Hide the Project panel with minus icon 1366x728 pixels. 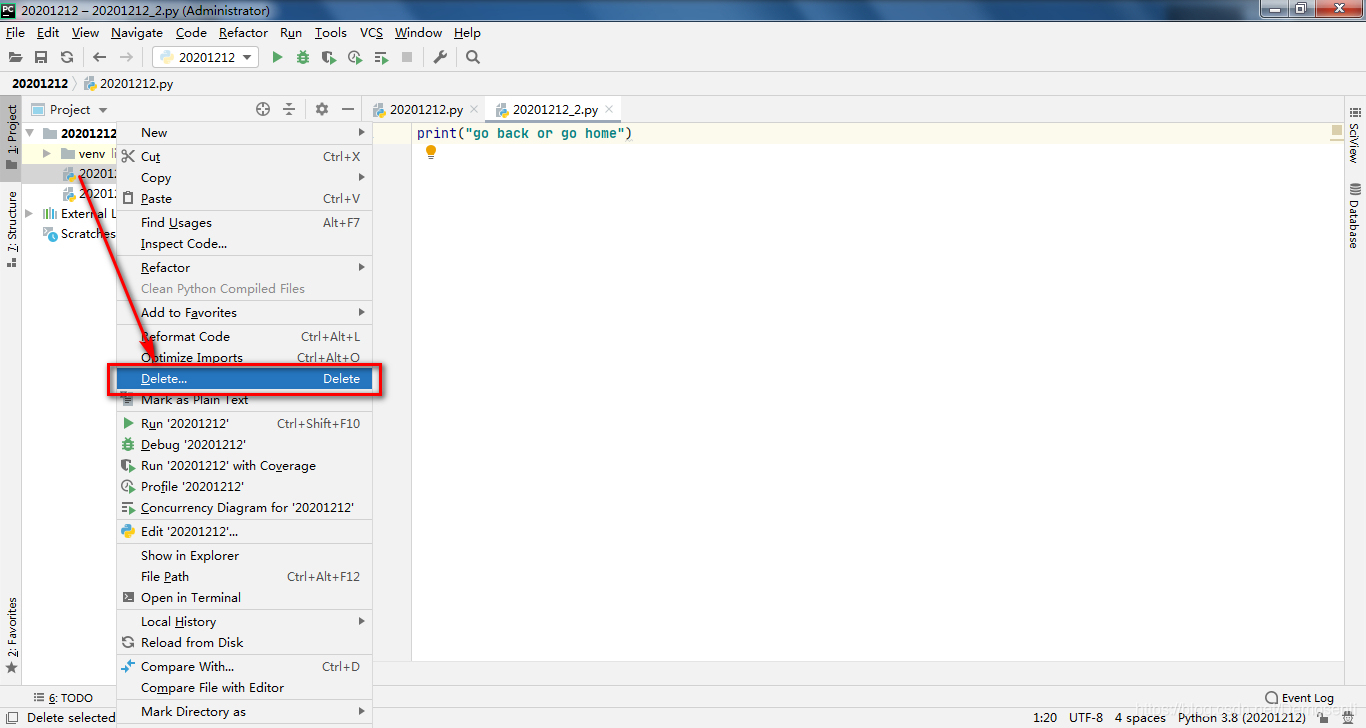[348, 110]
